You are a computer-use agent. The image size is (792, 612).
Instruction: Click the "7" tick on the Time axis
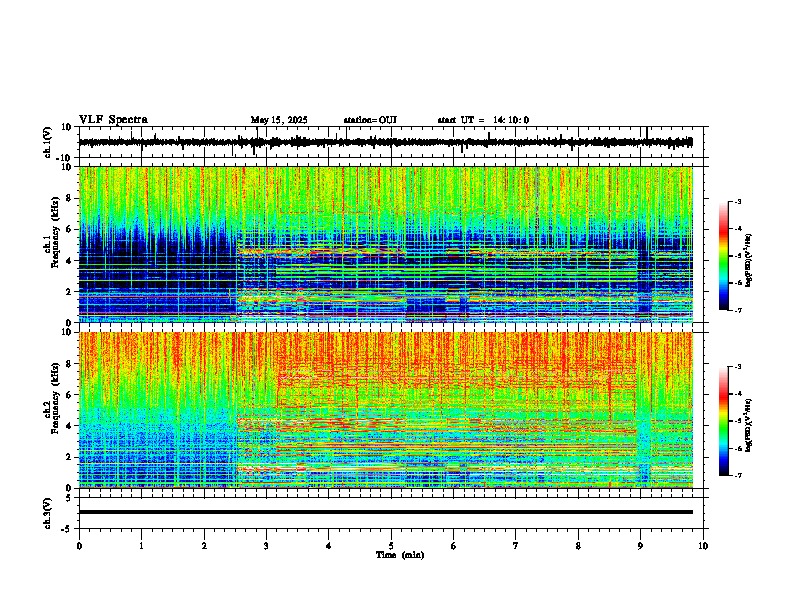[516, 546]
